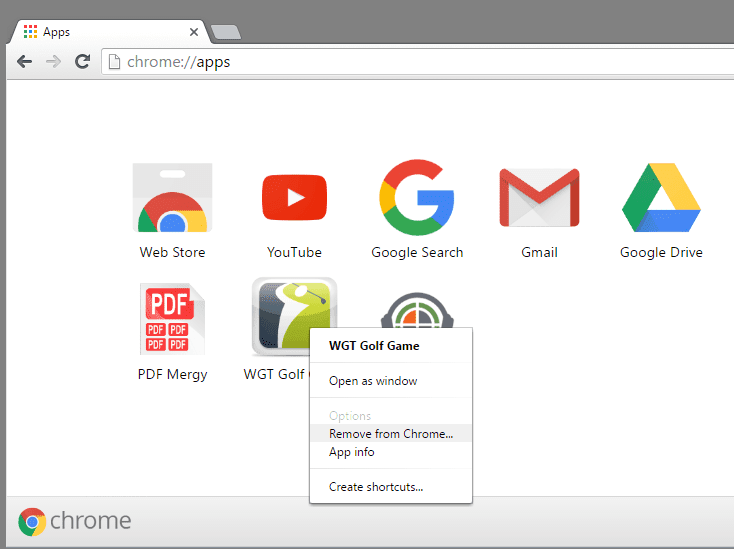
Task: Launch the YouTube app icon
Action: pos(294,197)
